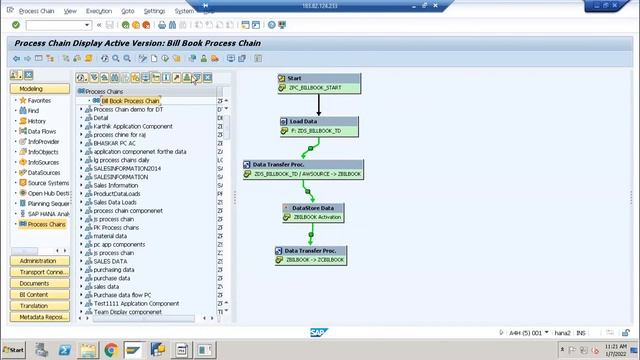This screenshot has height=360, width=640.
Task: Close the Modeling navigation pane X icon
Action: pos(28,75)
